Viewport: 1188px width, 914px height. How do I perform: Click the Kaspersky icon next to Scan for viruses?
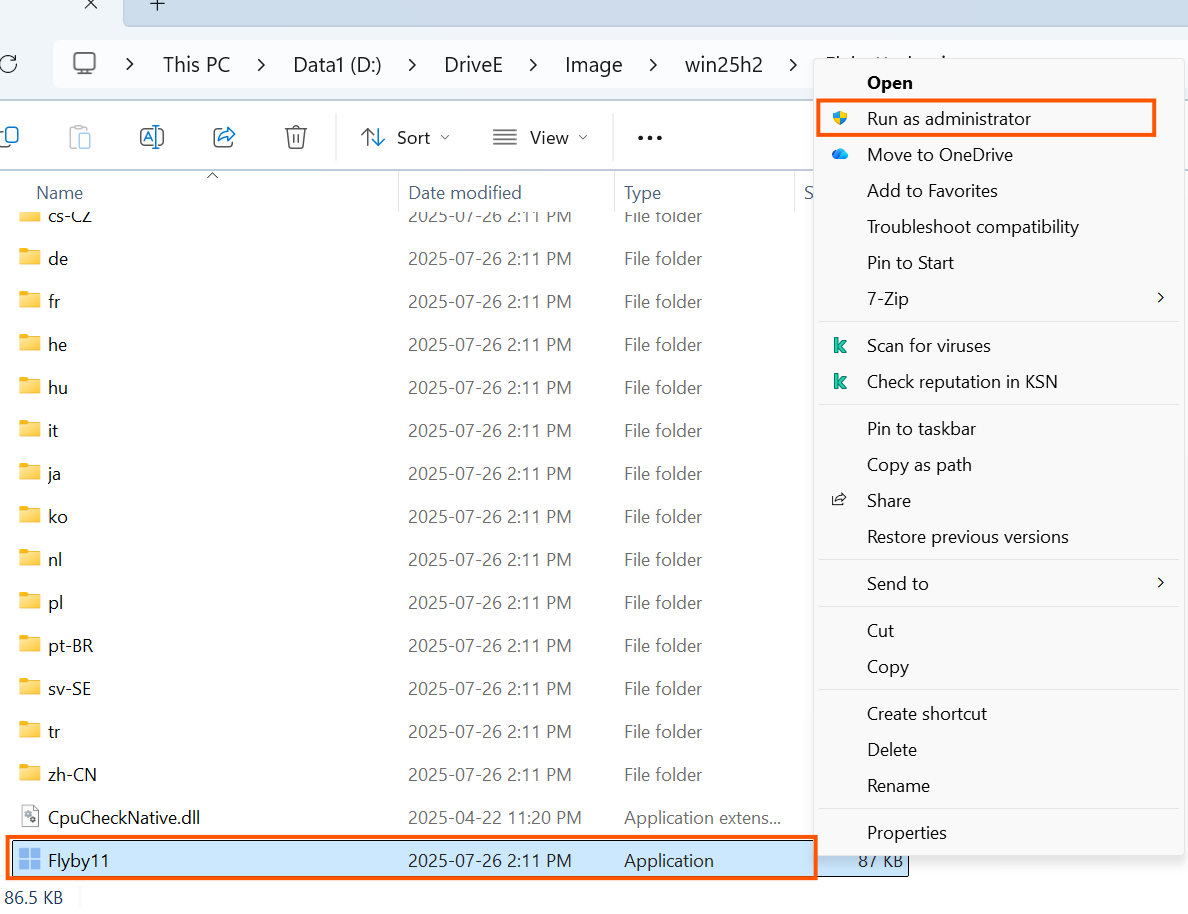840,345
